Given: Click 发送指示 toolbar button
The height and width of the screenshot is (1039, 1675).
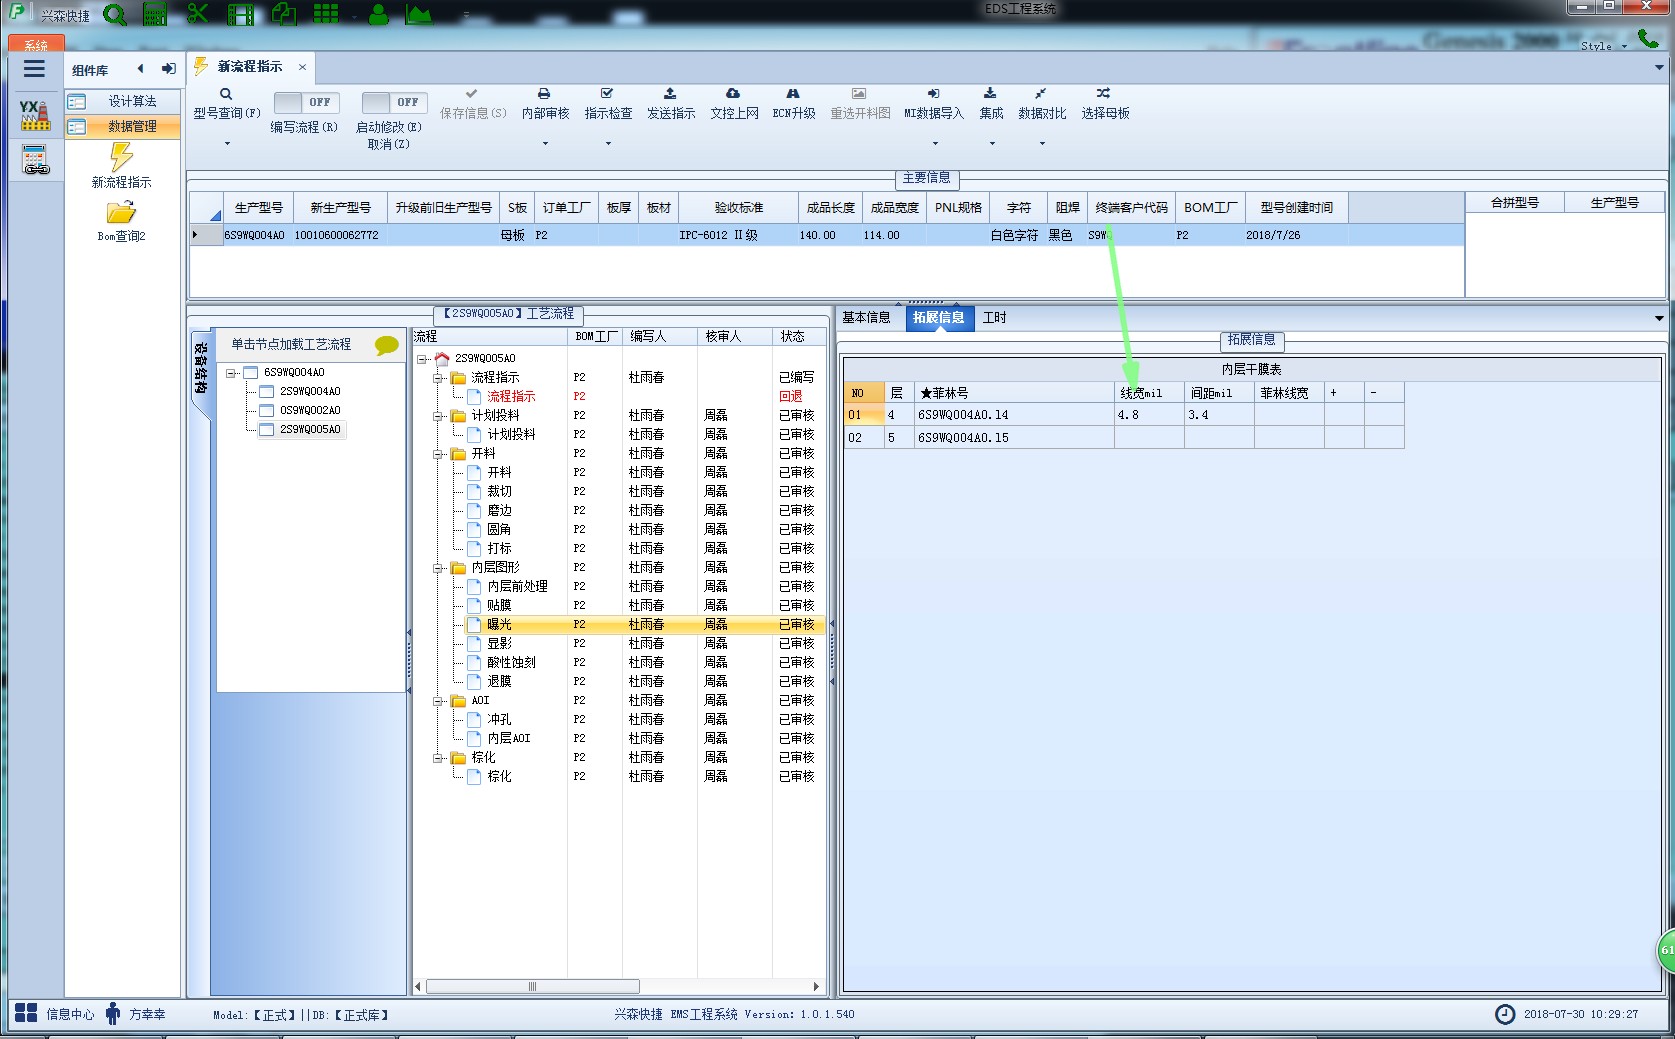Looking at the screenshot, I should [671, 103].
